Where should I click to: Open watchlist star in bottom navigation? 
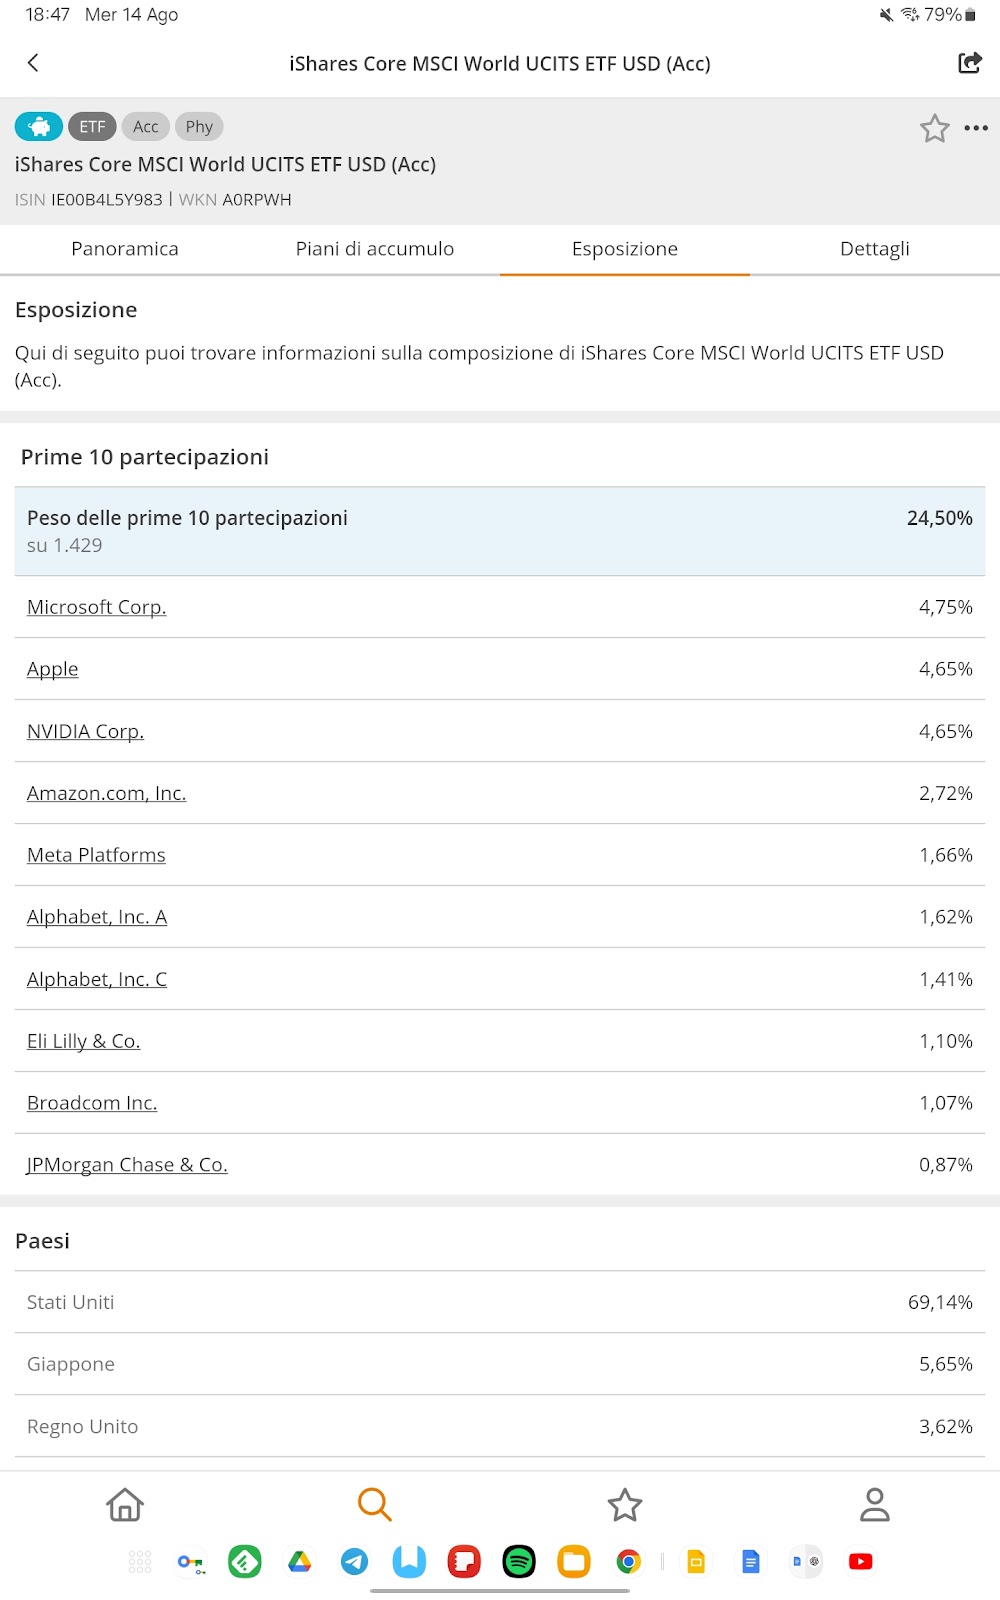pos(625,1504)
